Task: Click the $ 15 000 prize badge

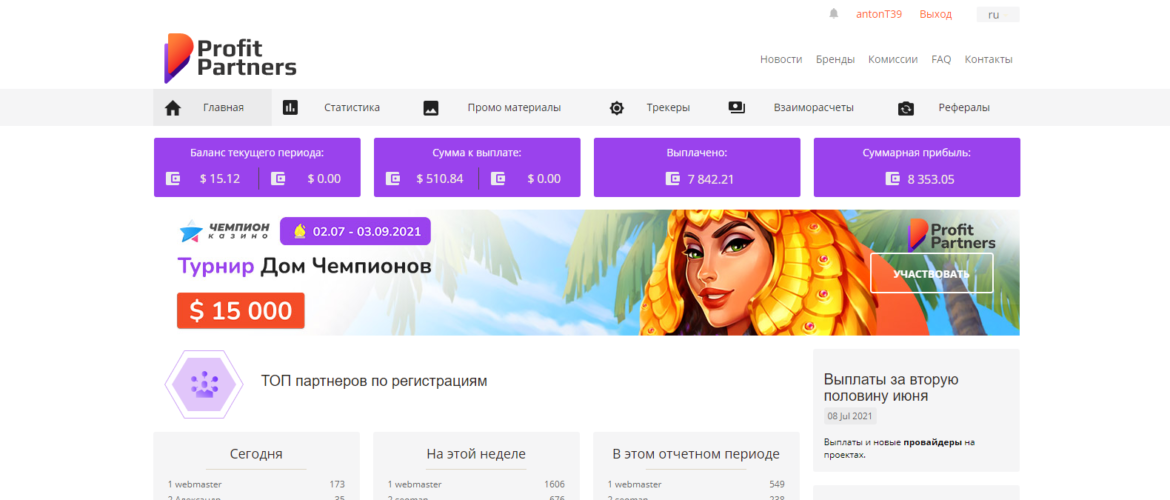Action: 240,310
